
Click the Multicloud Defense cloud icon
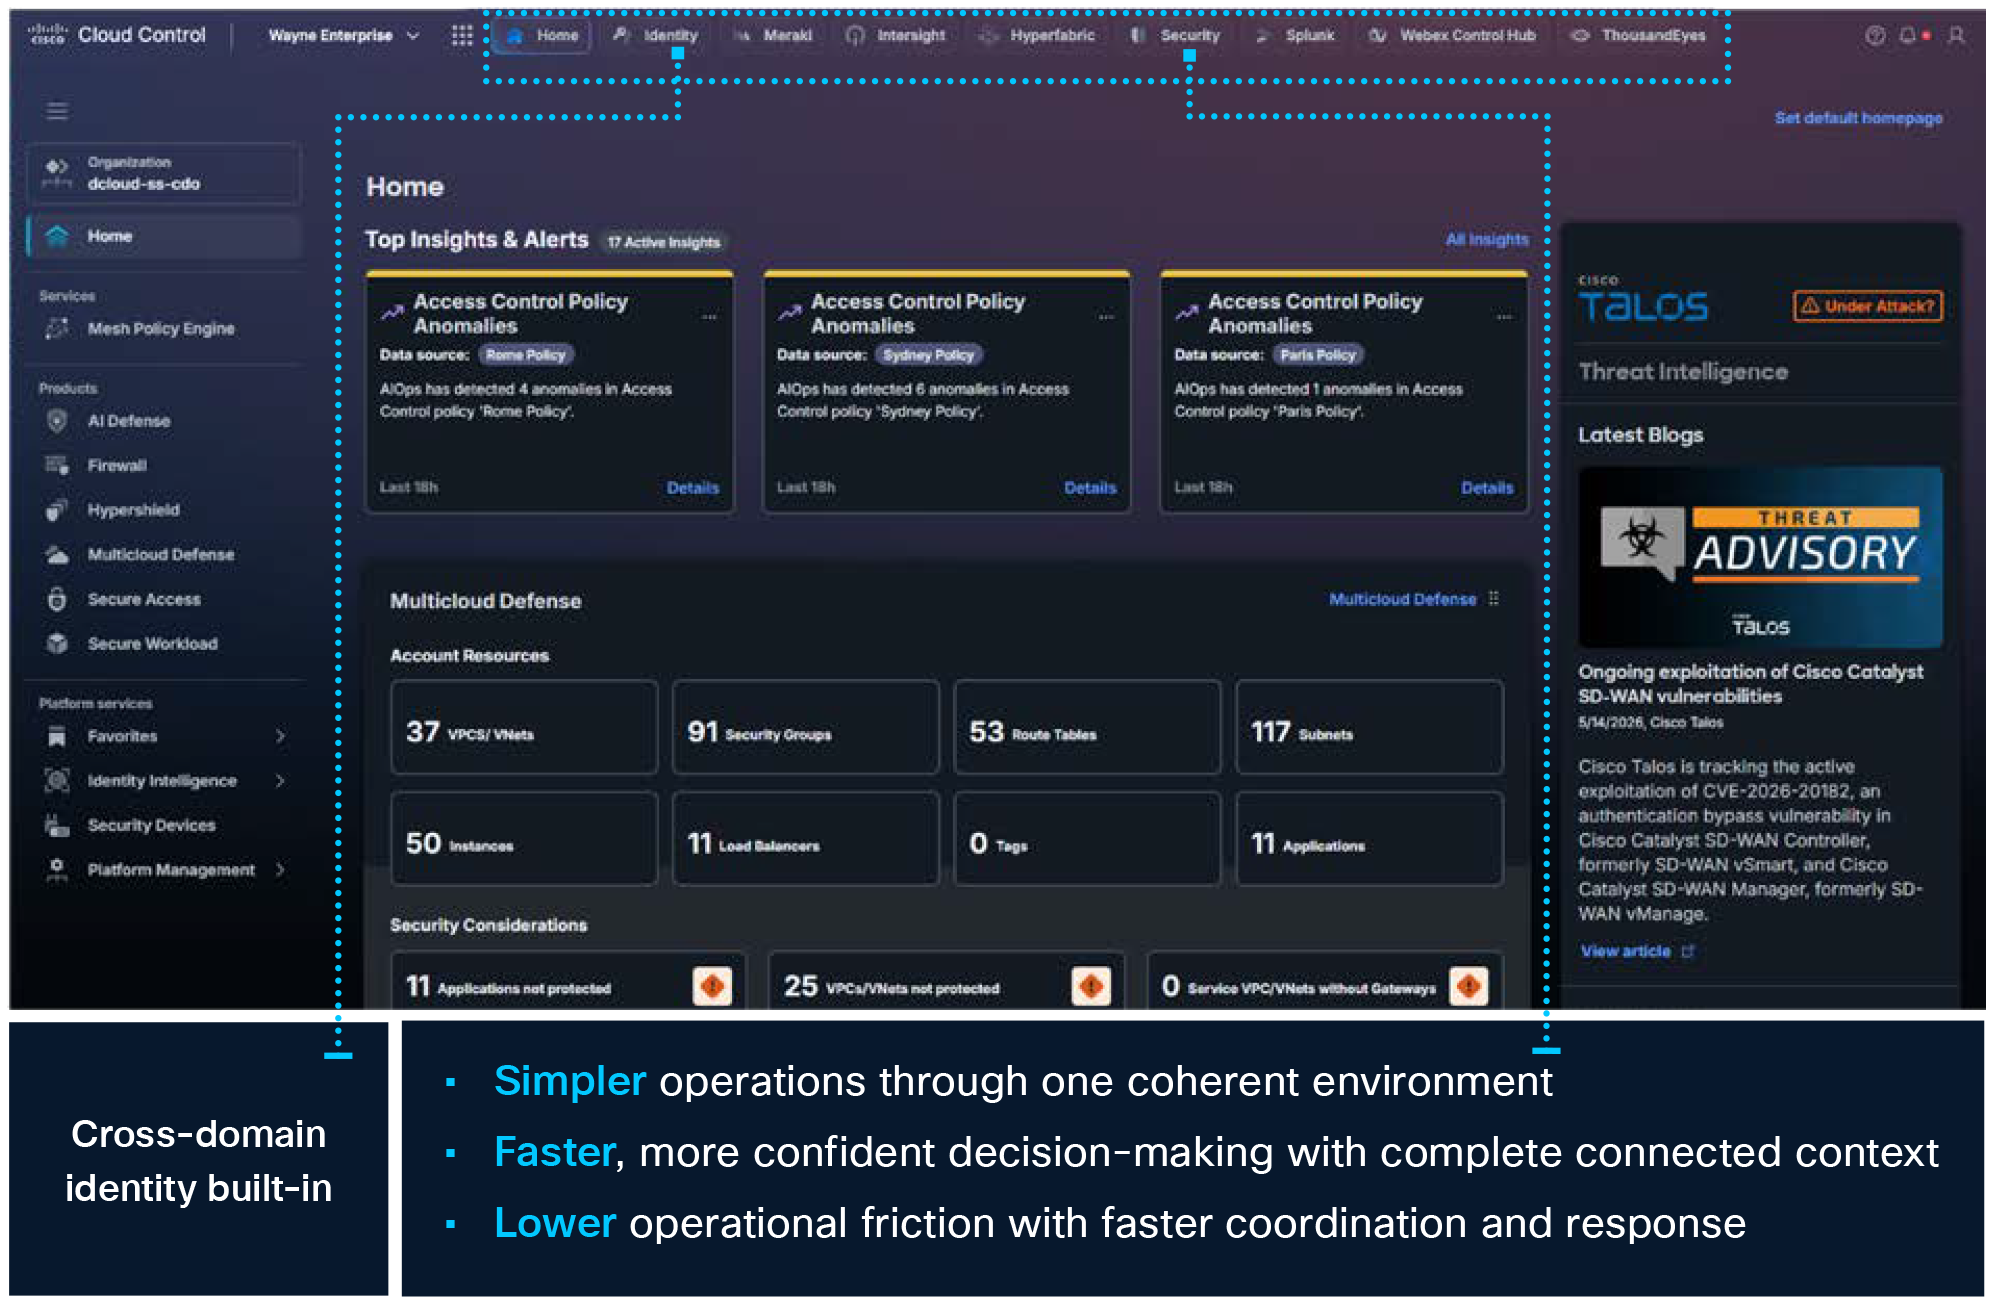pyautogui.click(x=57, y=554)
